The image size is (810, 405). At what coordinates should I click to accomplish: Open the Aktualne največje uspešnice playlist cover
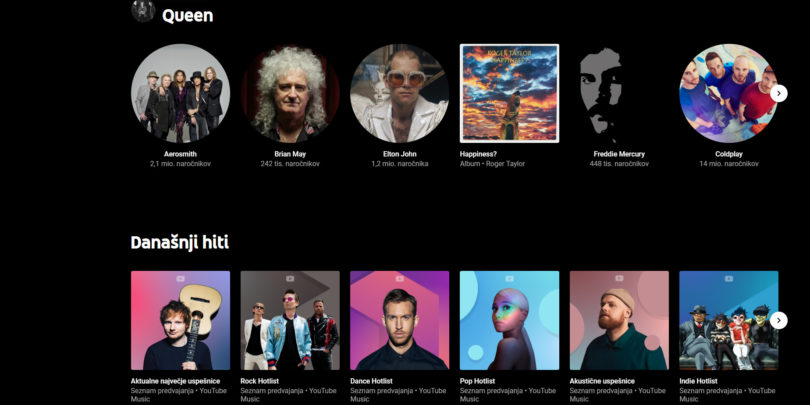click(x=180, y=320)
